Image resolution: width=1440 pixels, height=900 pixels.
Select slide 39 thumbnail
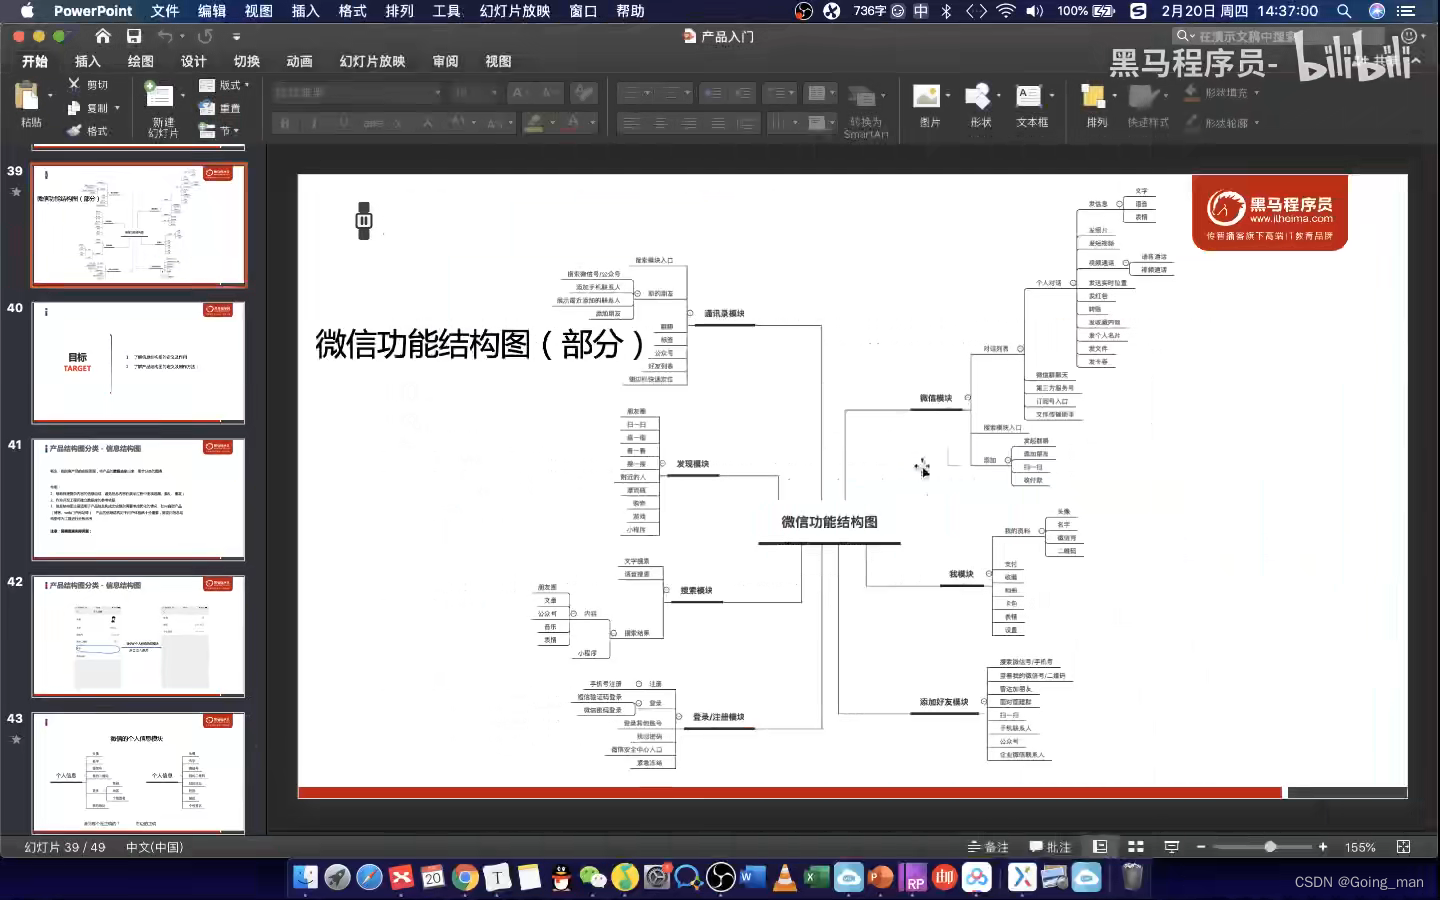point(138,224)
